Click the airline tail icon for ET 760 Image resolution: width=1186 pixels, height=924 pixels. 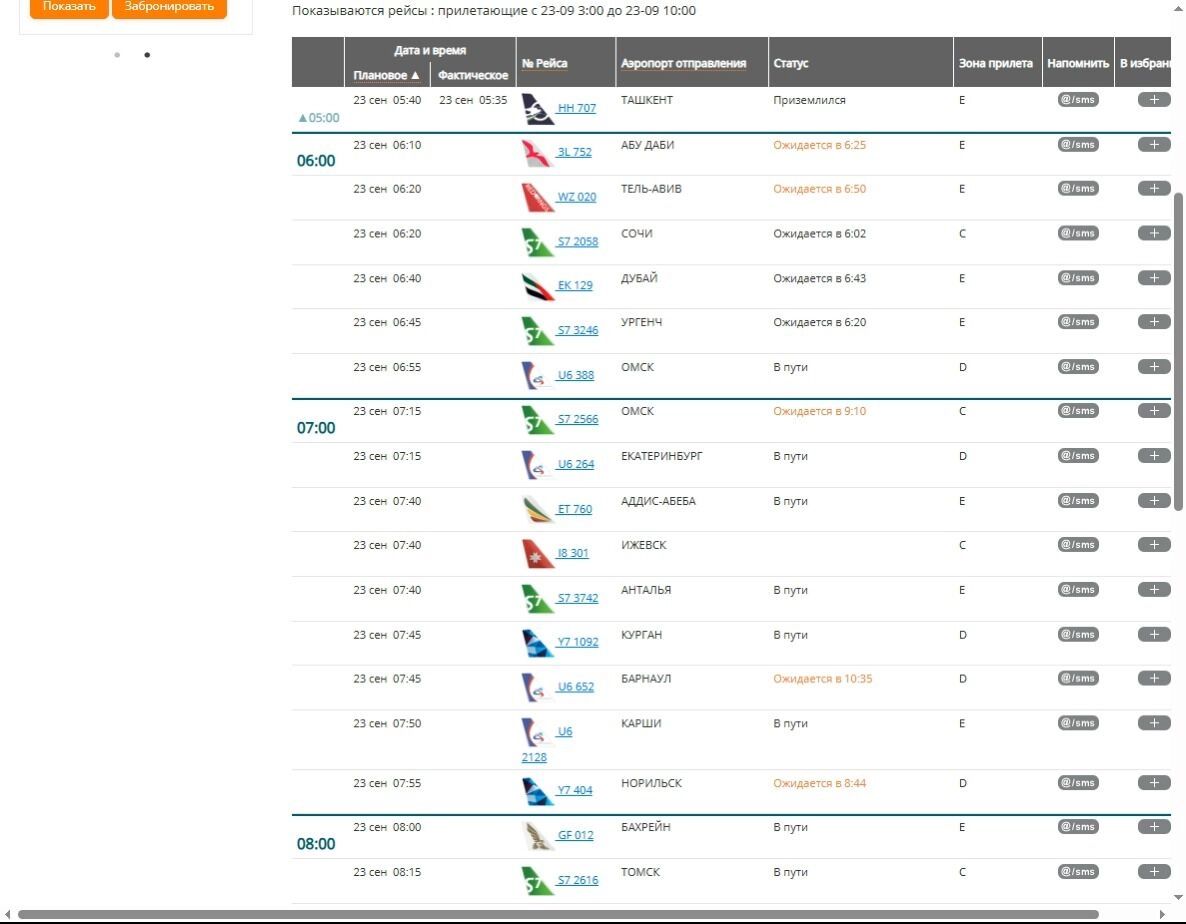point(538,510)
